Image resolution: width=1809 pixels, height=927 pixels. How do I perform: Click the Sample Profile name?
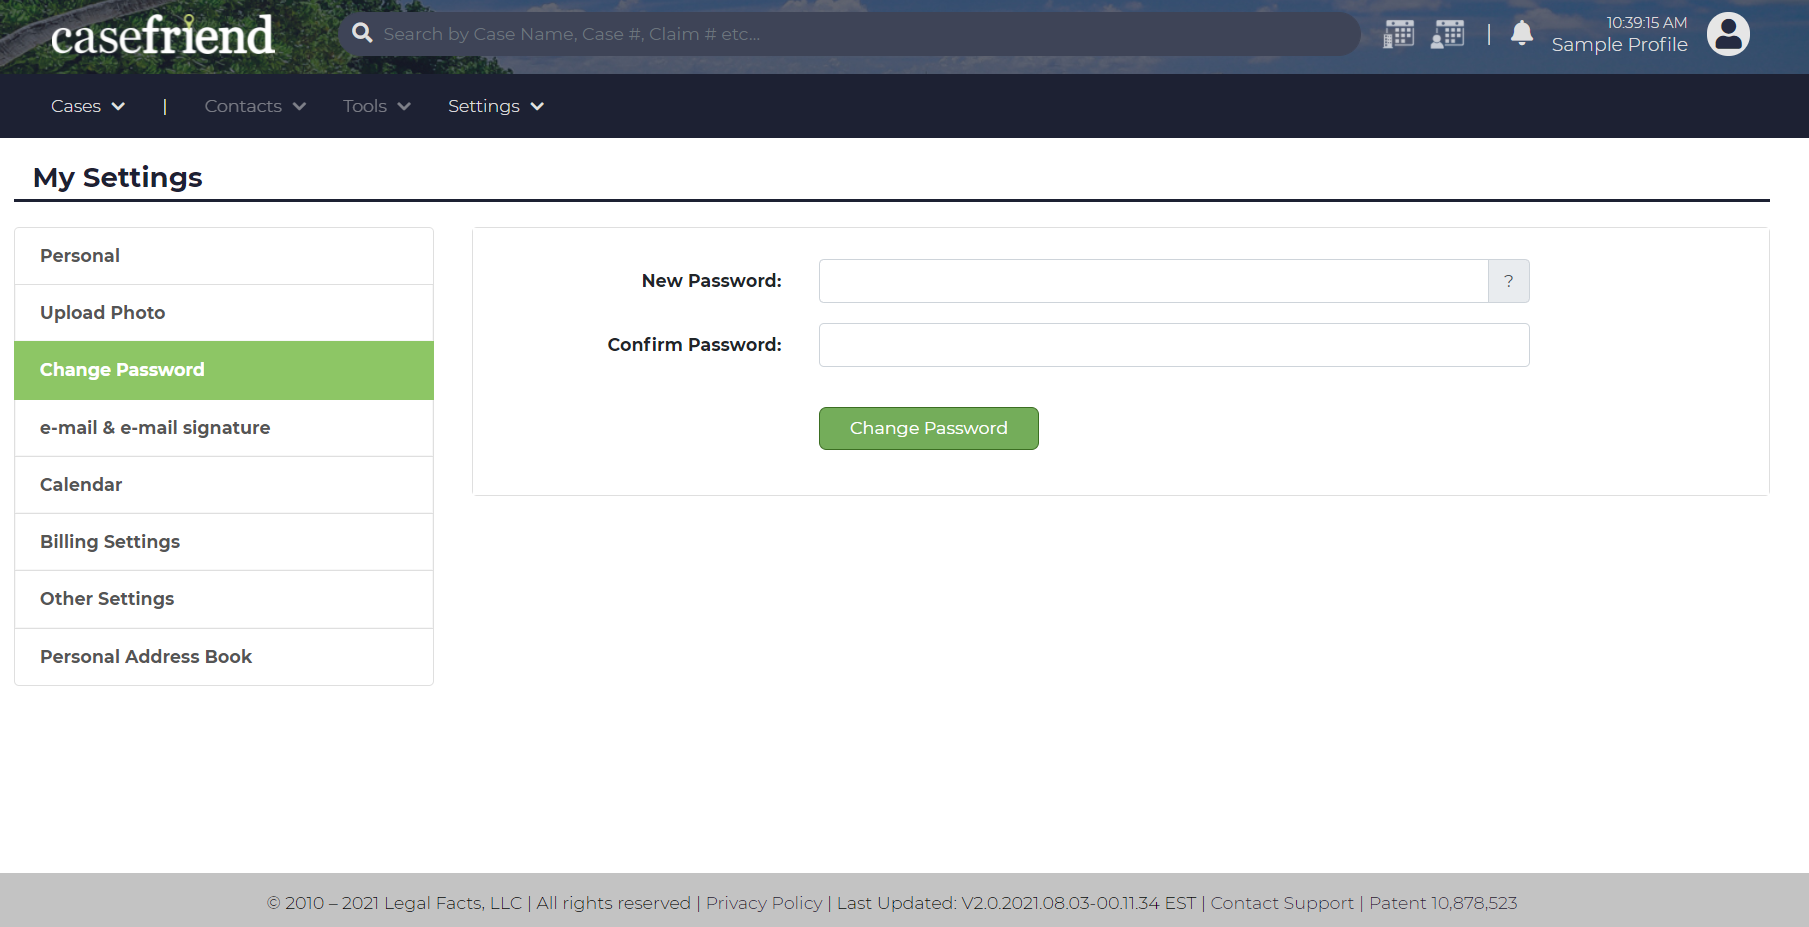(x=1619, y=45)
